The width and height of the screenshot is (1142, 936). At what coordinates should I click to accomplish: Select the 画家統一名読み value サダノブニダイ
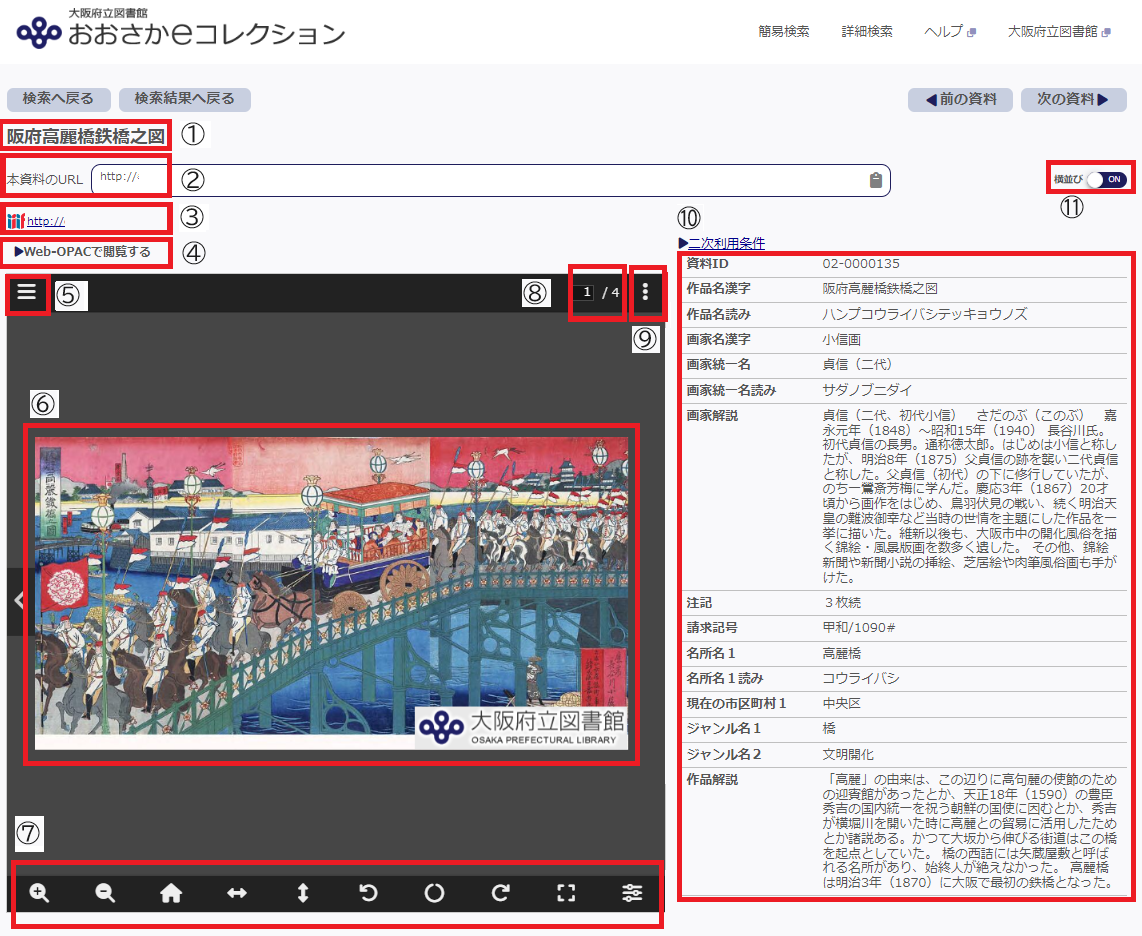(x=867, y=390)
